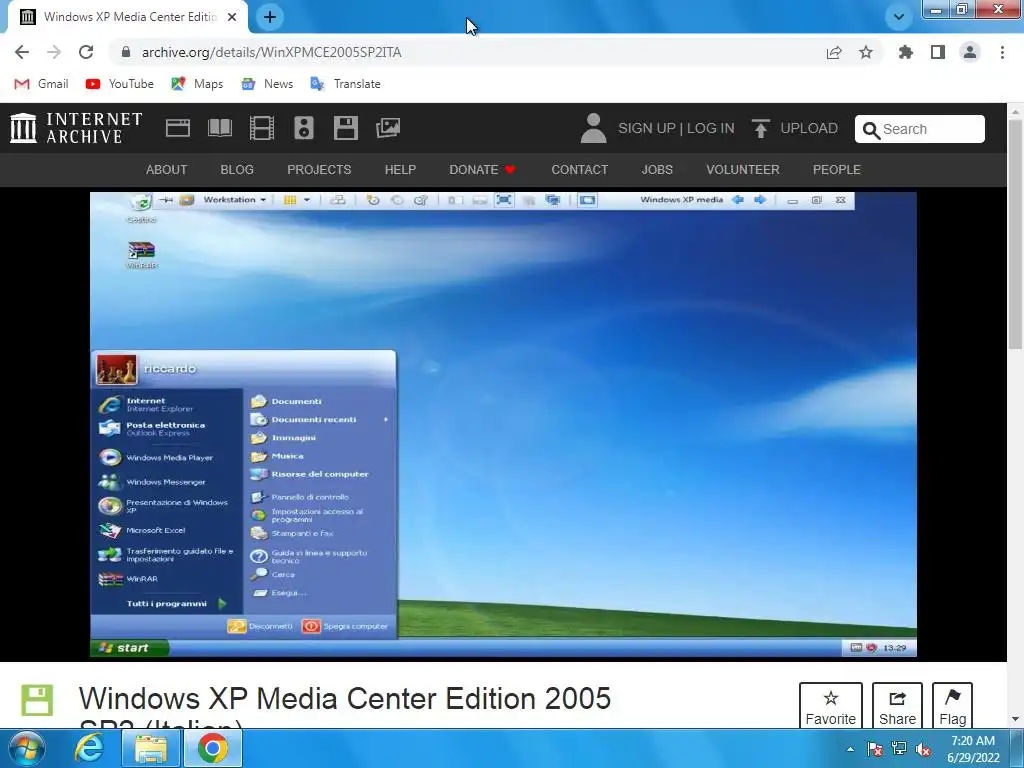
Task: Click the share page icon in address bar
Action: [x=834, y=52]
